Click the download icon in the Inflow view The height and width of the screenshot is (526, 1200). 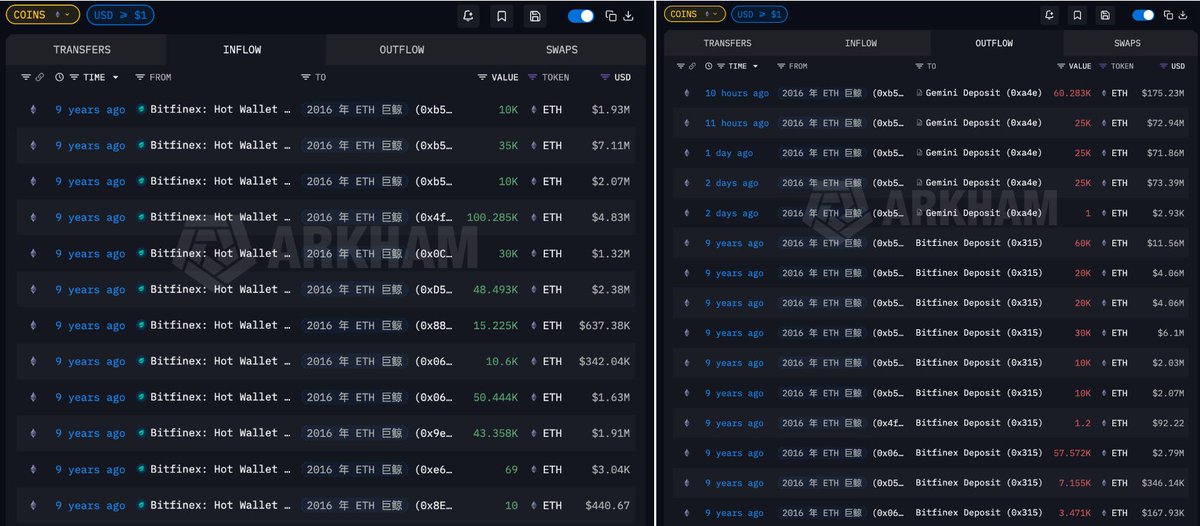[628, 16]
